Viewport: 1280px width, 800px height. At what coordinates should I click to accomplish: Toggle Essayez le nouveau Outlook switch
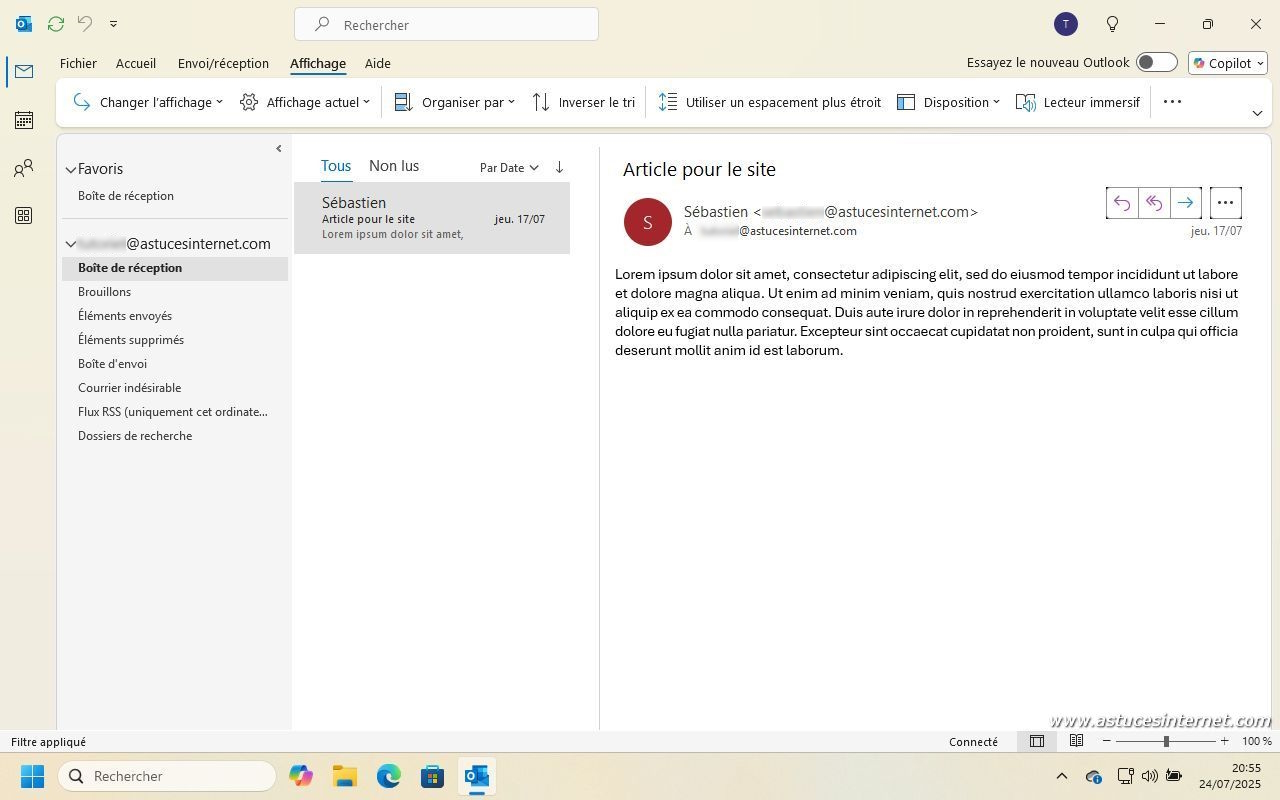click(x=1157, y=62)
